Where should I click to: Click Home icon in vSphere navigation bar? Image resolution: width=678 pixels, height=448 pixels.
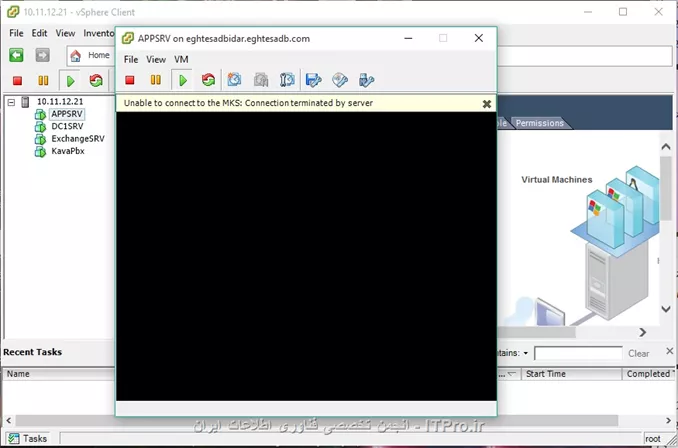tap(76, 55)
